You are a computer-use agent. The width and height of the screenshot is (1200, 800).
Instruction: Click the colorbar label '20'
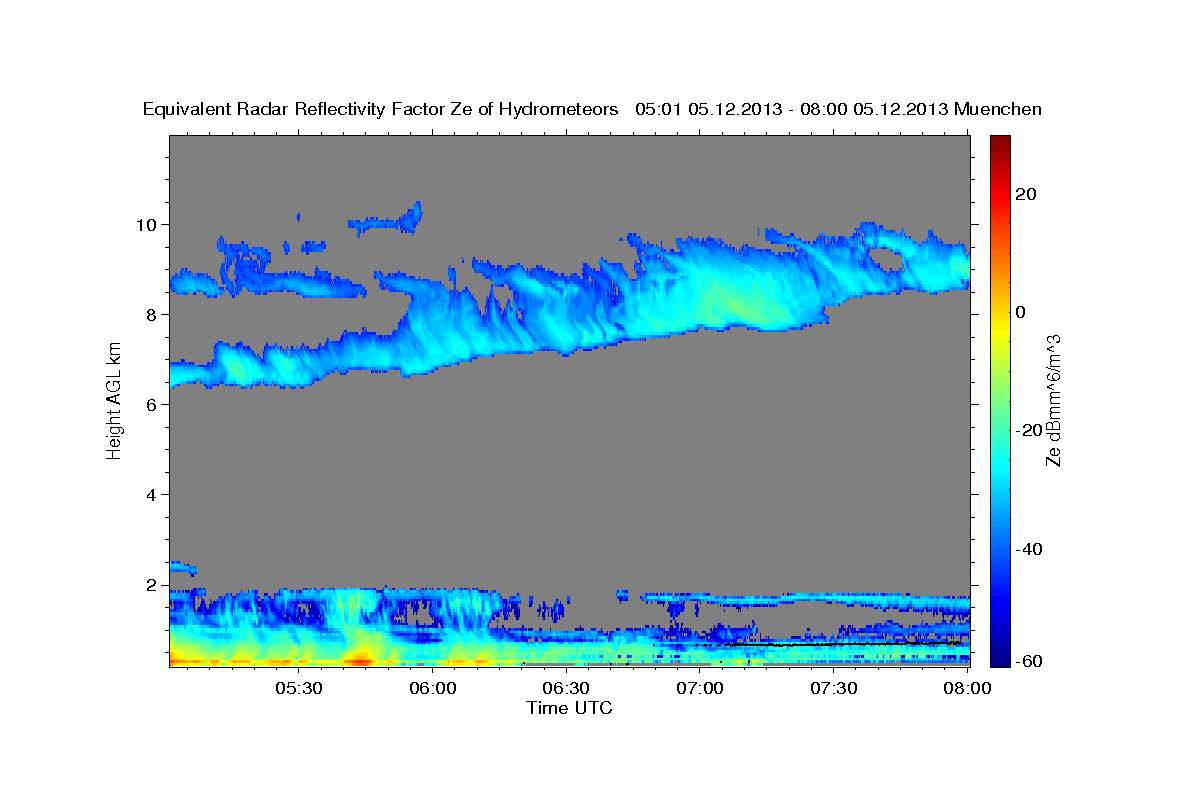[x=1027, y=194]
